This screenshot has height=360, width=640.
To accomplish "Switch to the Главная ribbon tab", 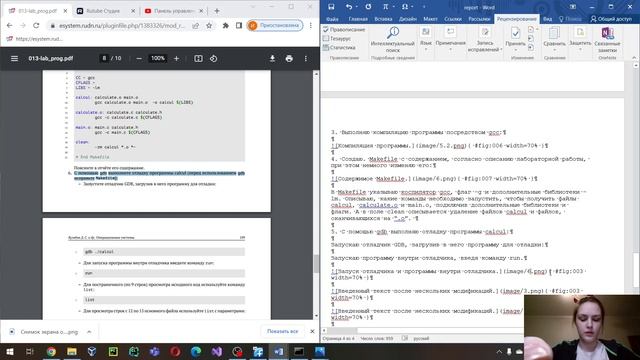I will click(358, 19).
